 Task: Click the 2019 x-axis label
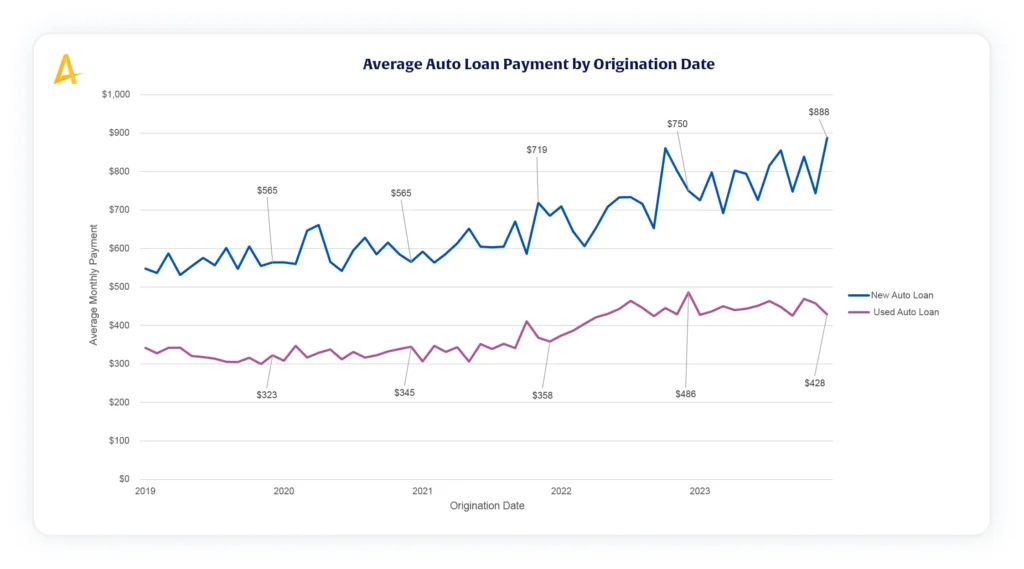tap(145, 491)
